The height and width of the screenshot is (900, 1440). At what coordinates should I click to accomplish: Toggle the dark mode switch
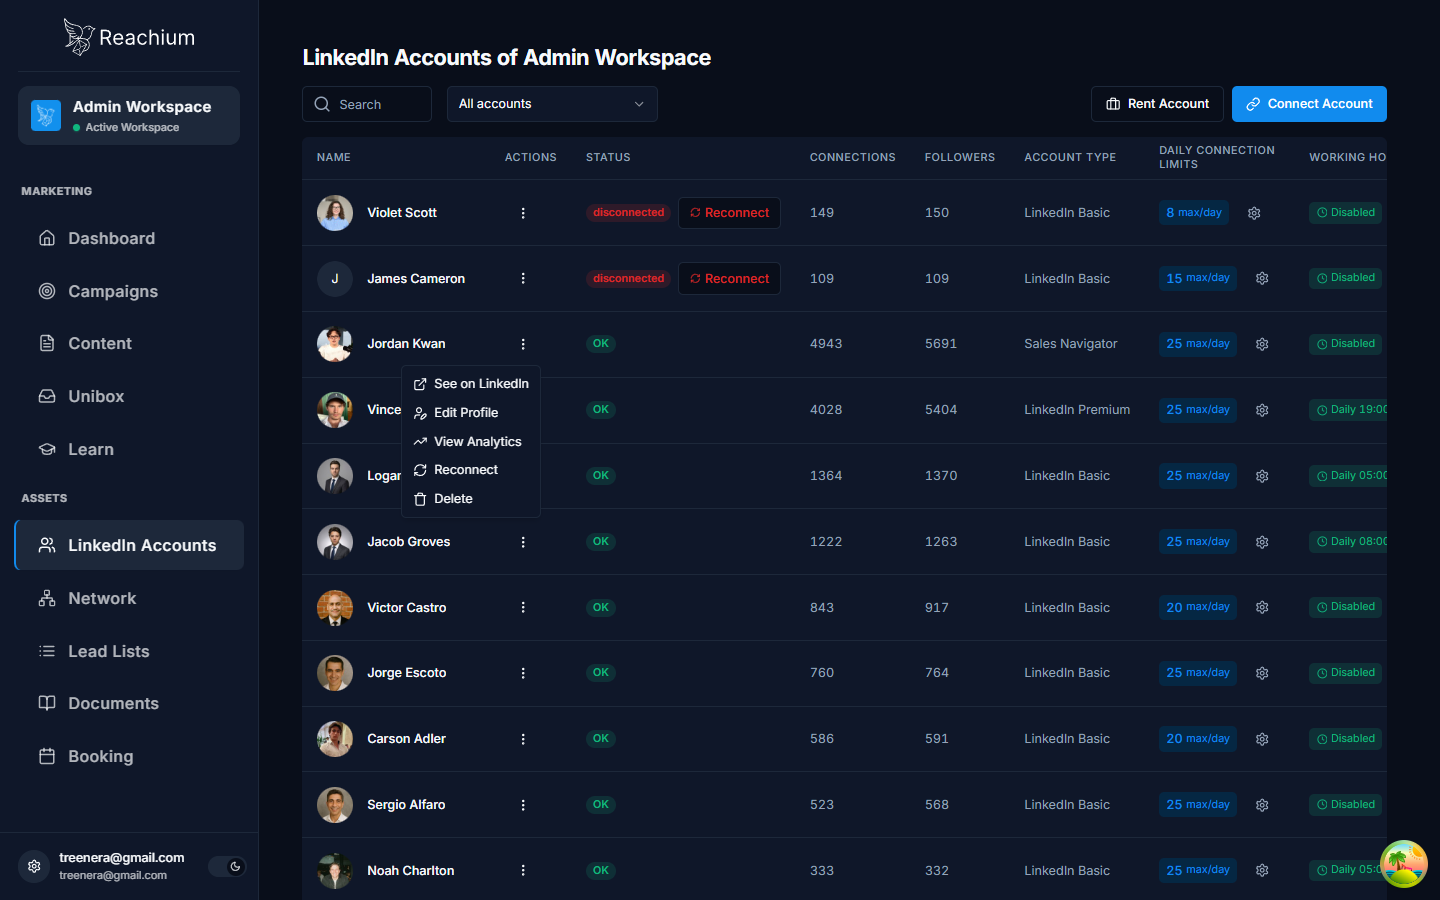tap(227, 867)
